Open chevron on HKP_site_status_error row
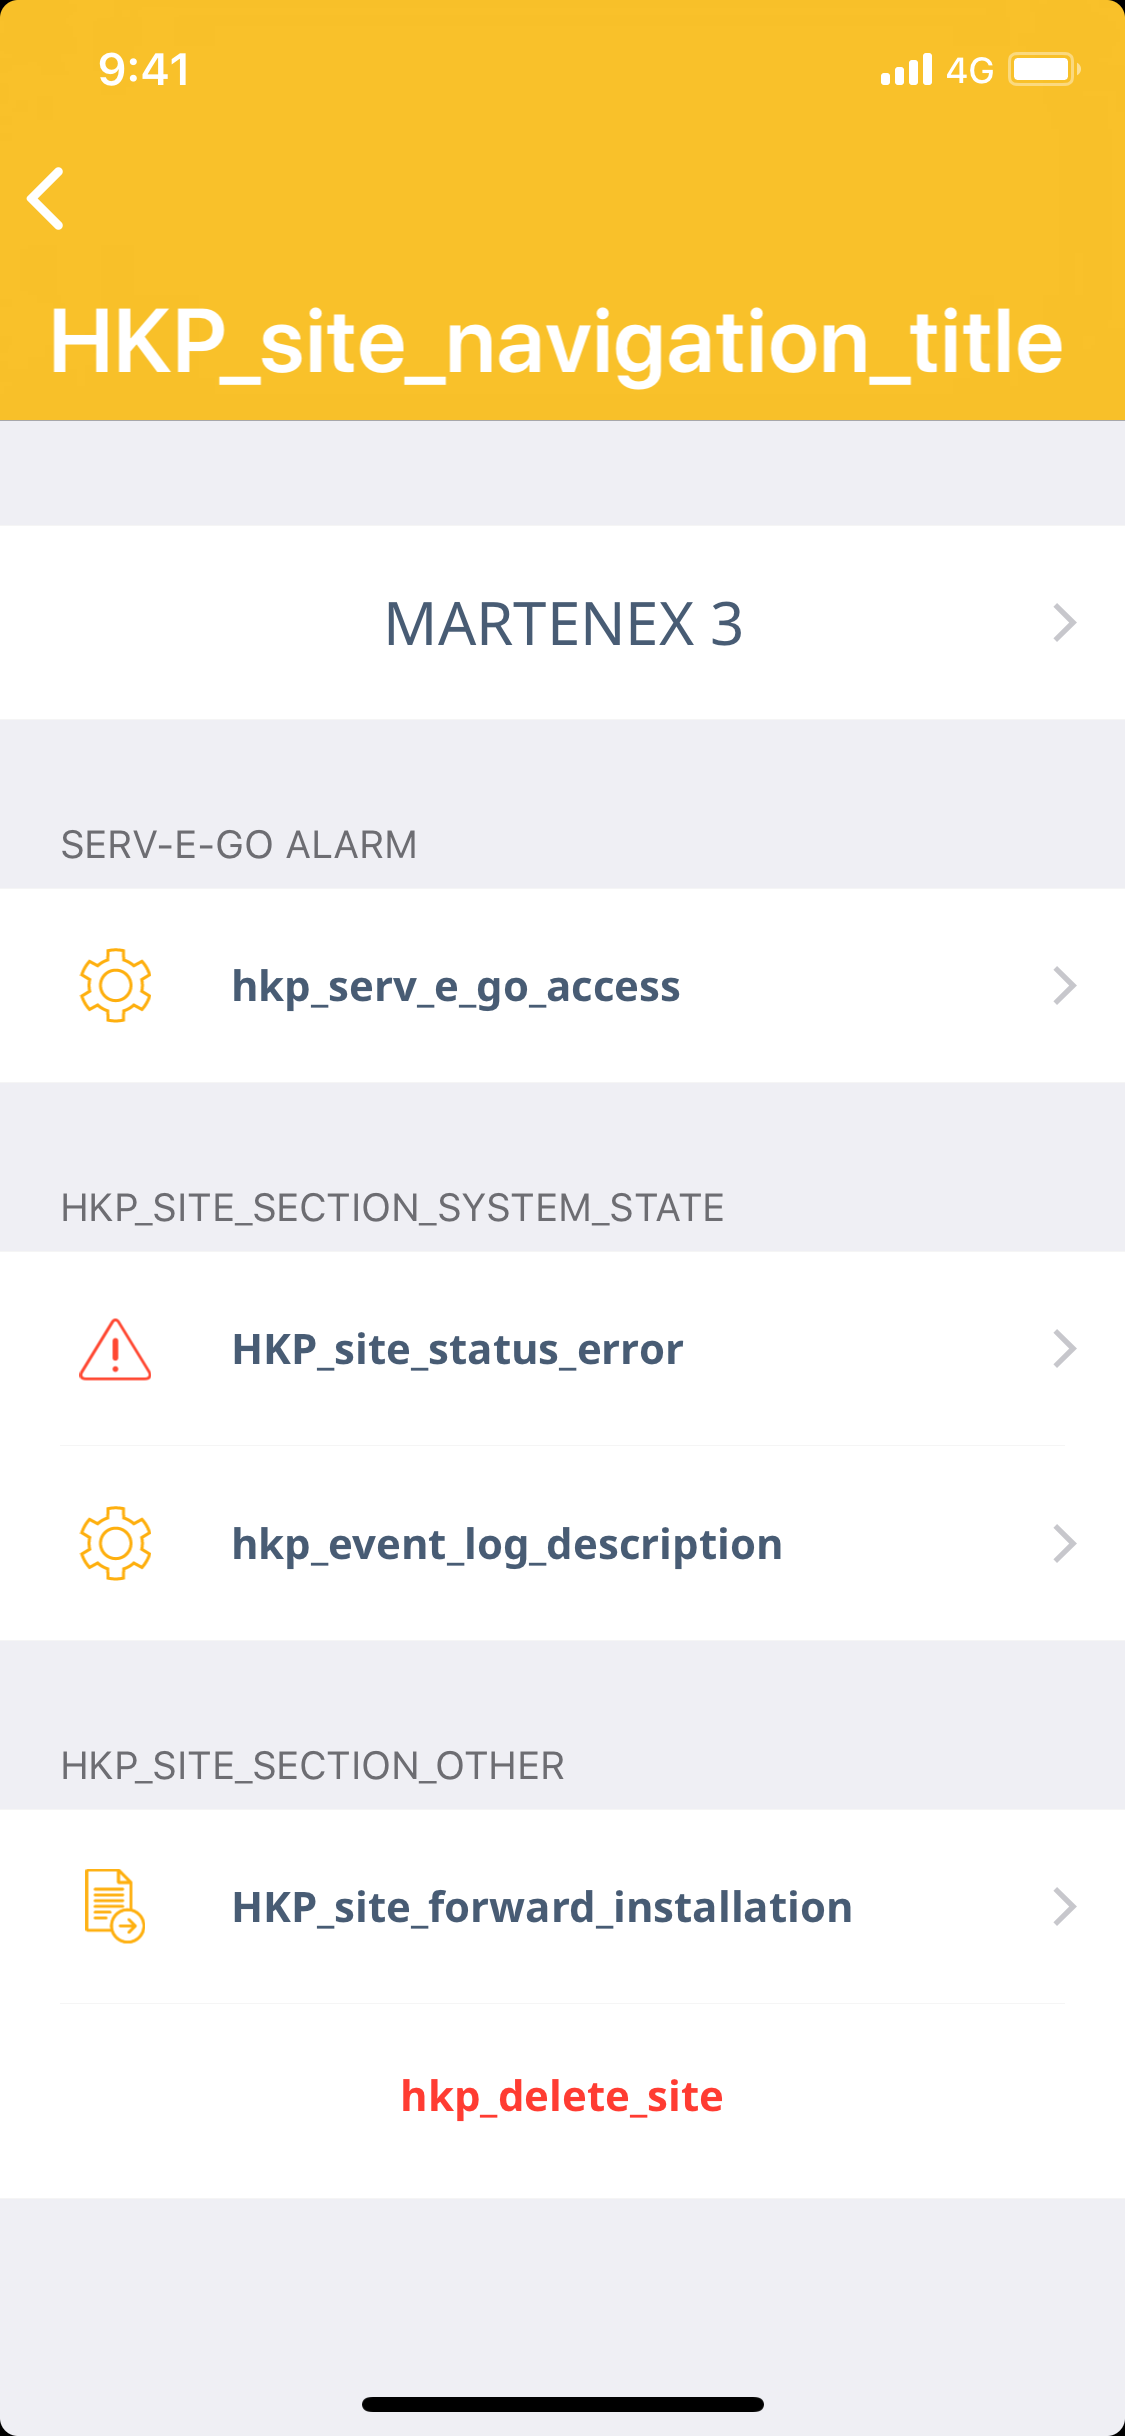 click(1064, 1349)
